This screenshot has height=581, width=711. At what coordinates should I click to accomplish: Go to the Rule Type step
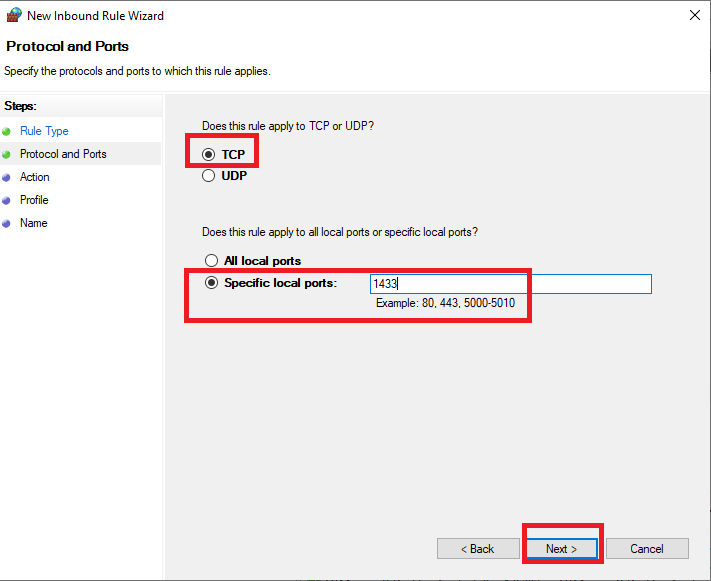44,131
